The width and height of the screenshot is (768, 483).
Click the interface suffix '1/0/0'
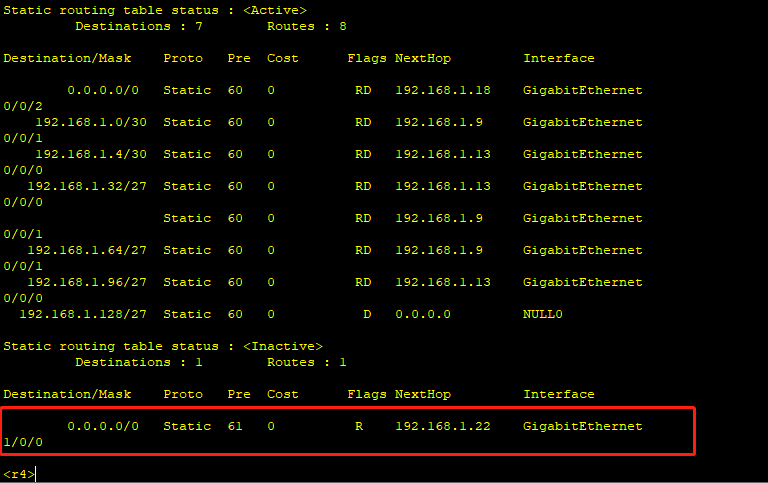click(23, 442)
